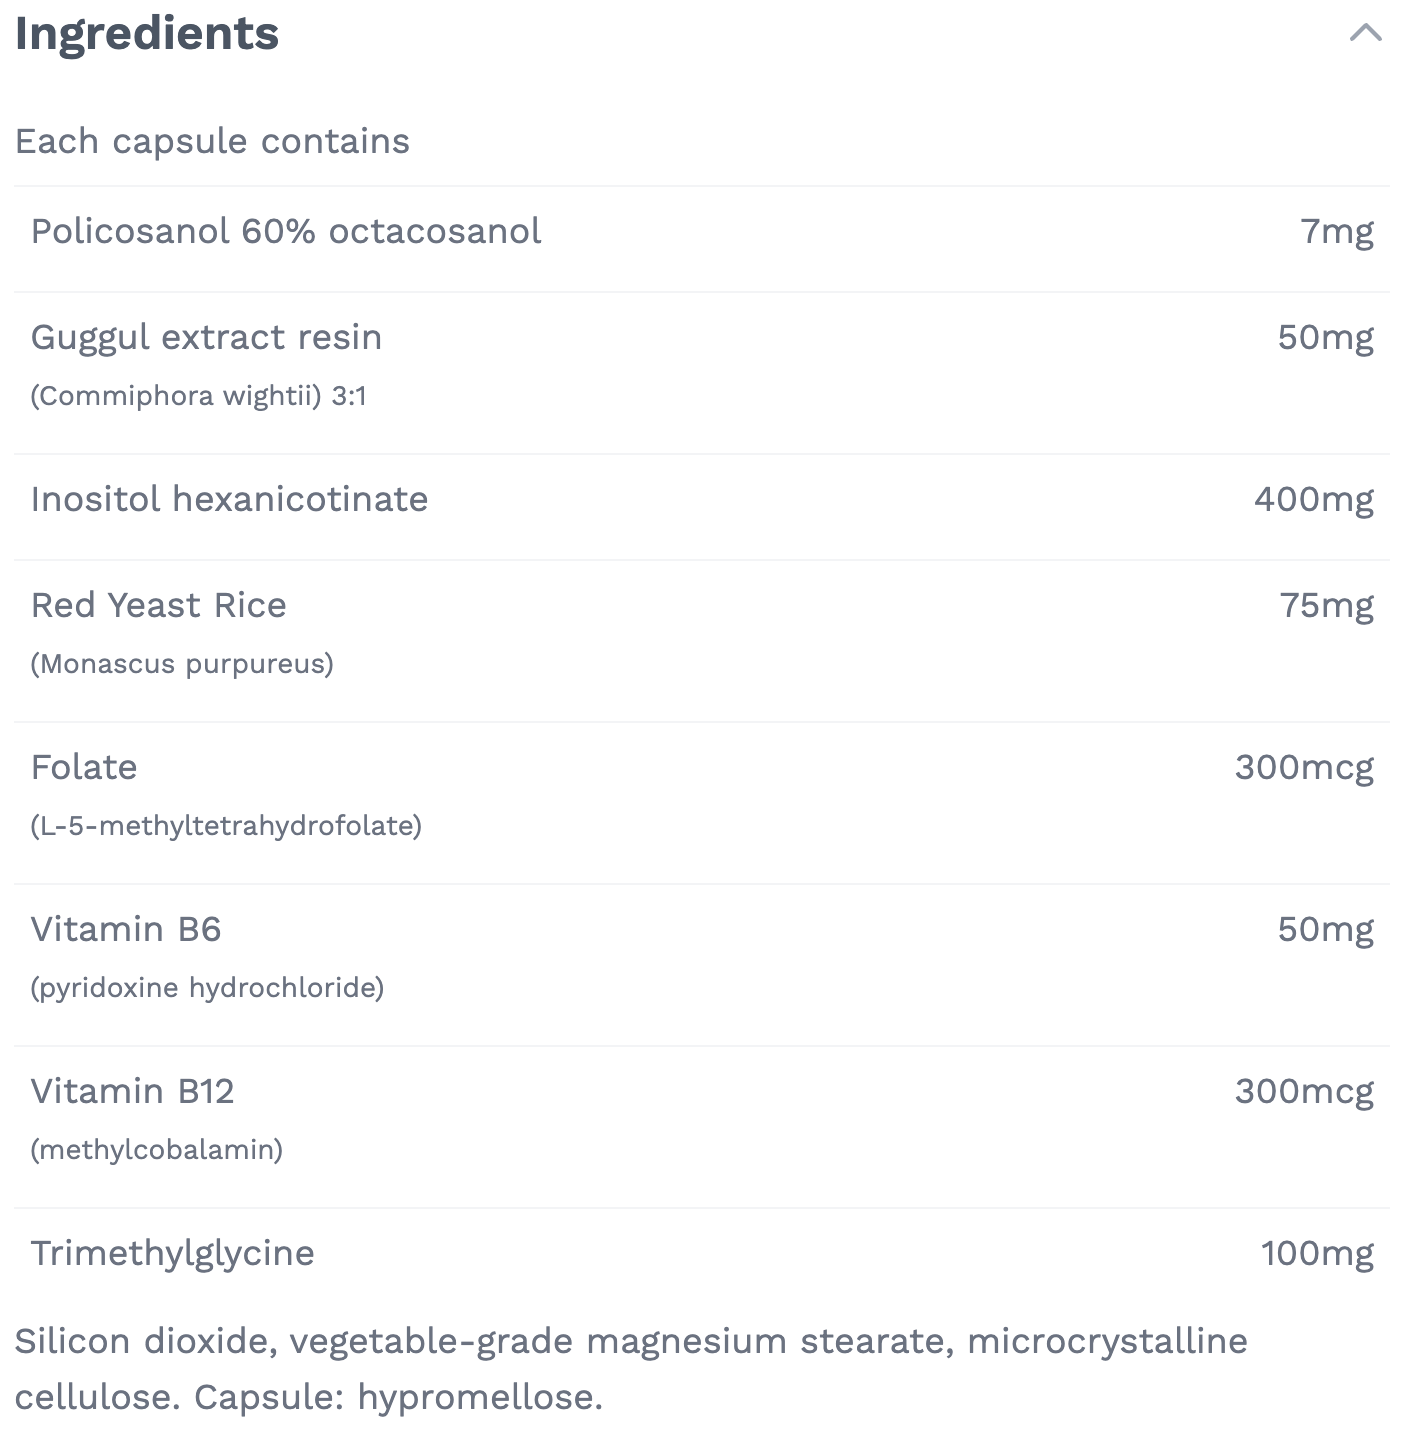This screenshot has height=1444, width=1404.
Task: Click the silicon dioxide excipients paragraph
Action: pyautogui.click(x=630, y=1370)
